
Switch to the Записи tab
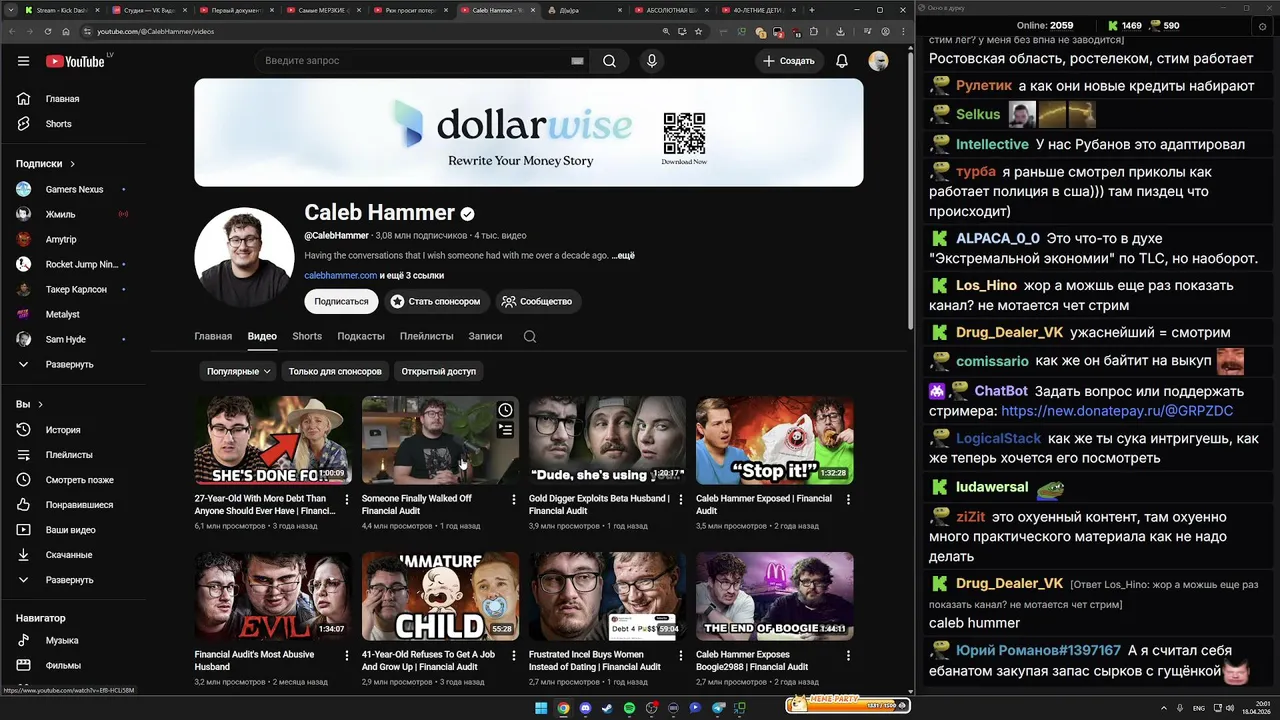[x=485, y=336]
